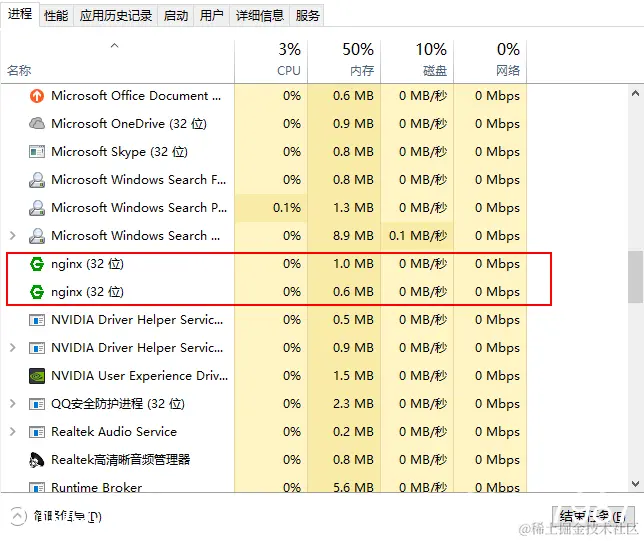Click the Runtime Broker icon

coord(37,487)
